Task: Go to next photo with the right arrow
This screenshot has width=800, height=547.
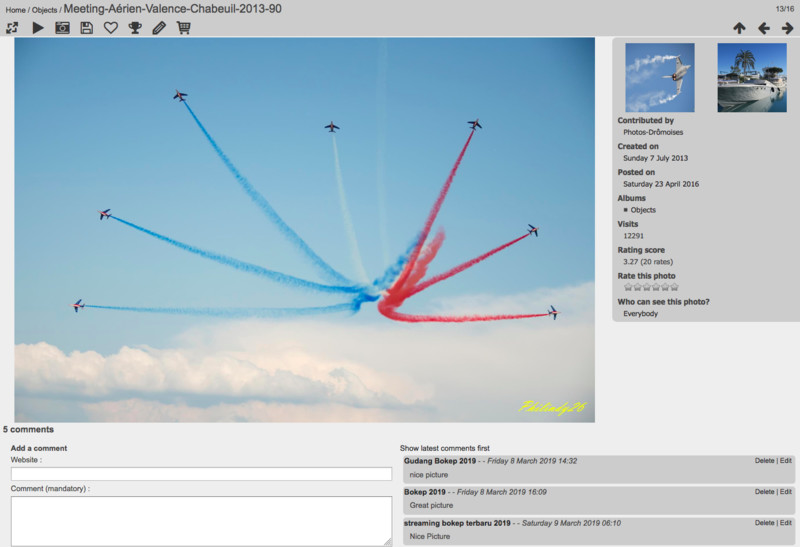Action: pos(788,29)
